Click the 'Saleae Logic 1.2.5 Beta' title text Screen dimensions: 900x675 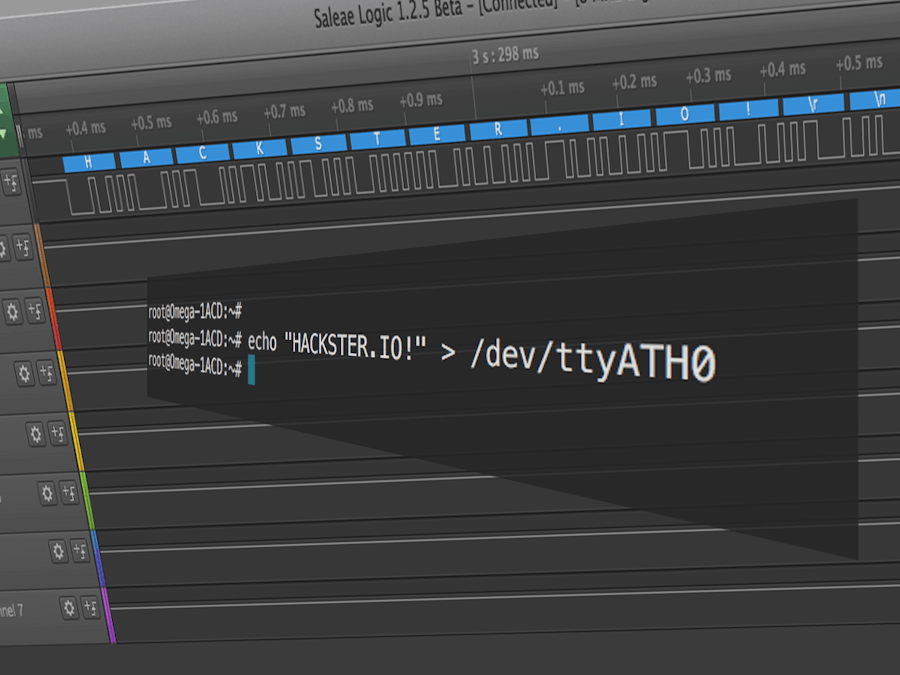(388, 13)
